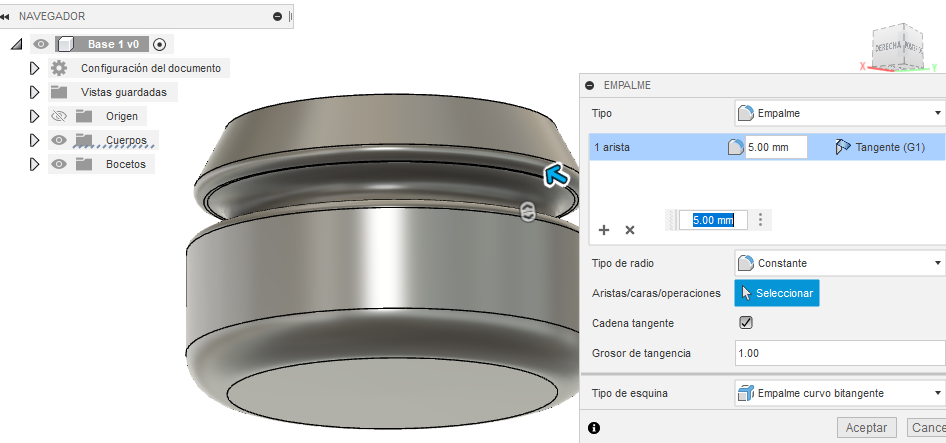The height and width of the screenshot is (443, 946).
Task: Click the info icon in Empalme dialog
Action: tap(594, 428)
